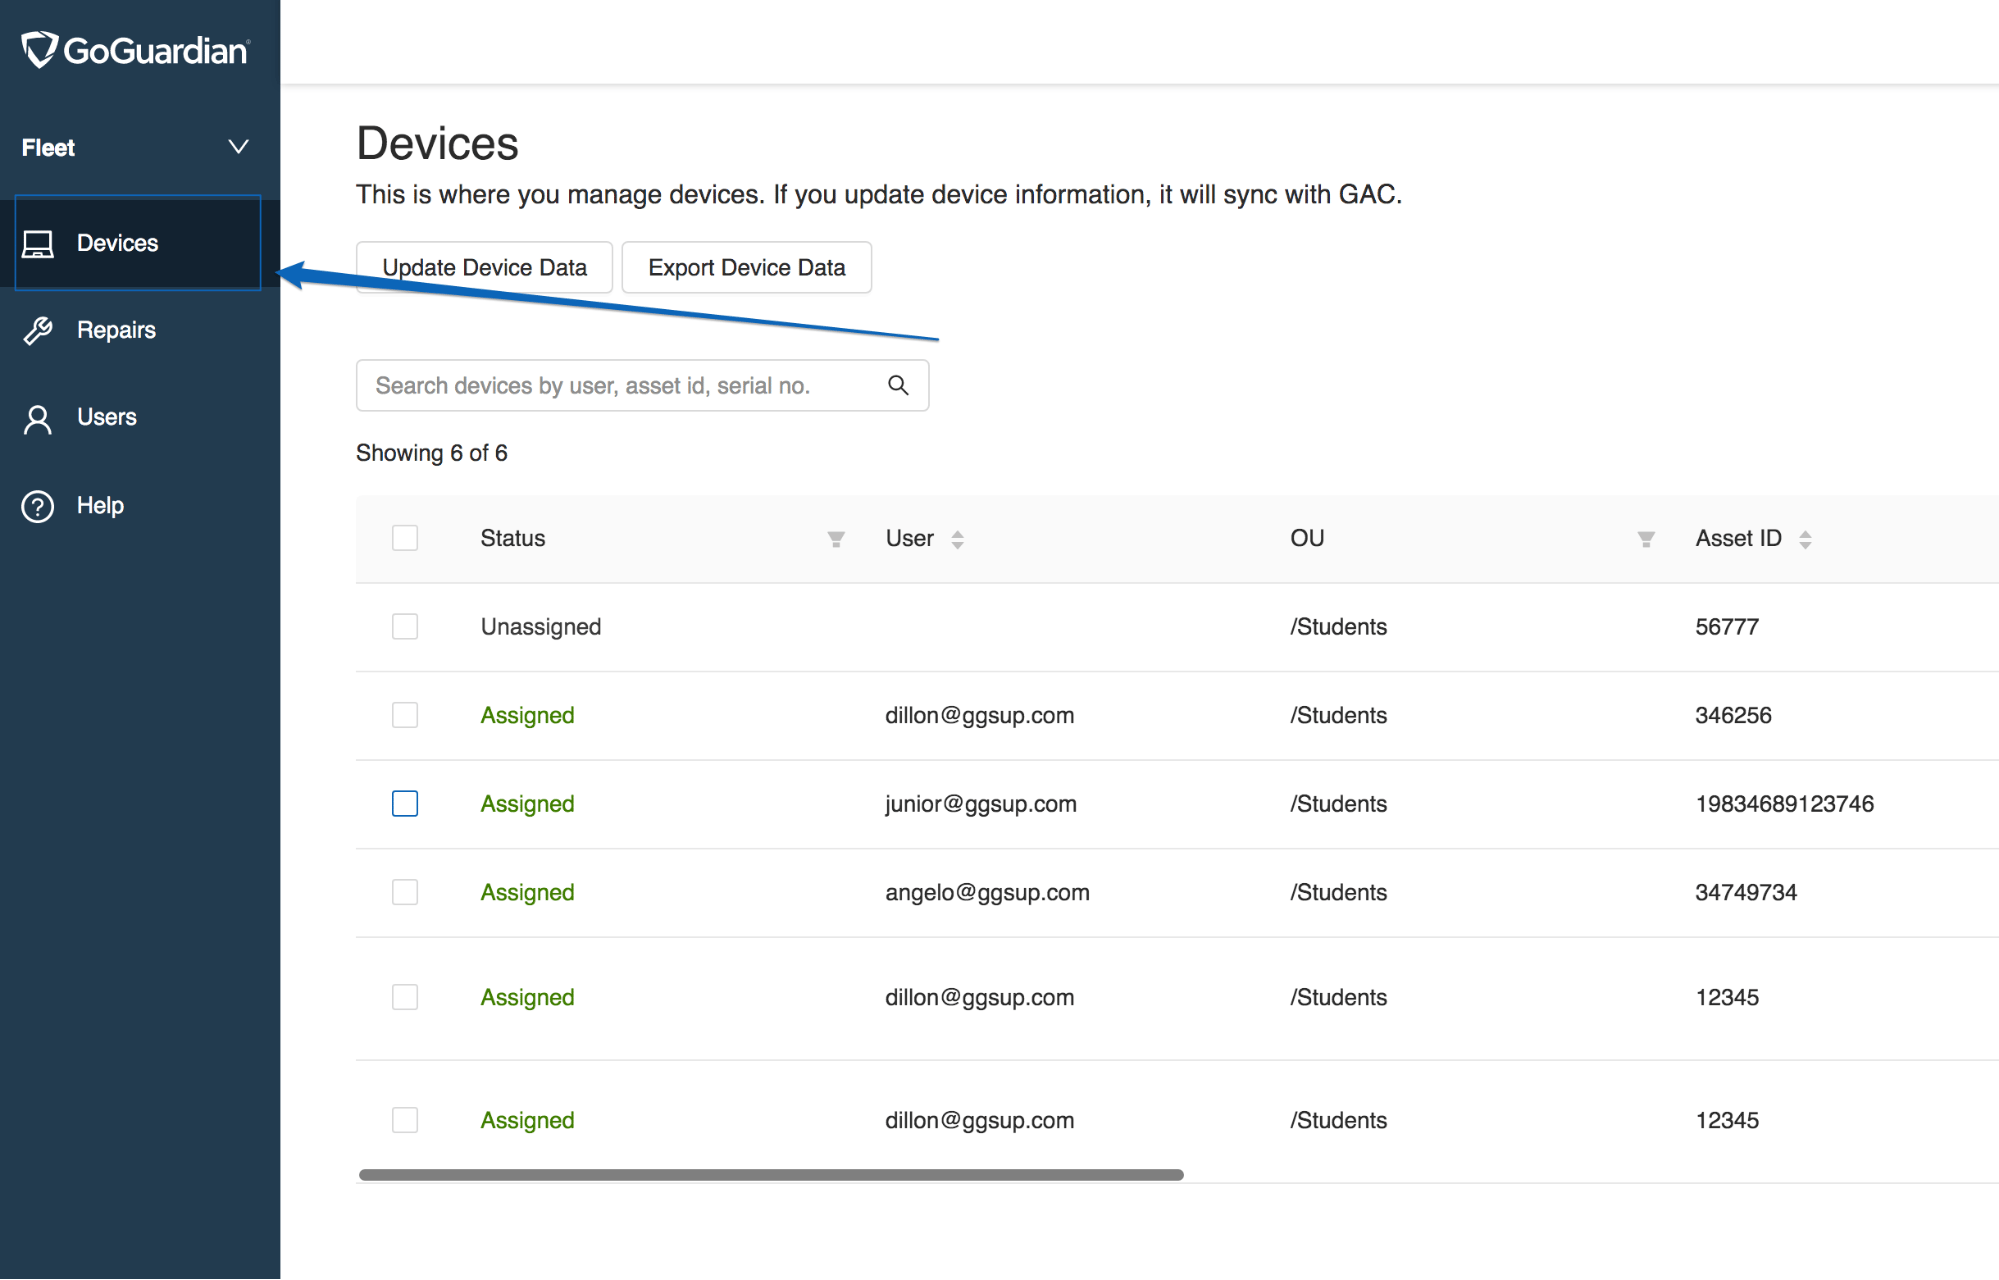Click the Fleet label in sidebar
The width and height of the screenshot is (1999, 1280).
click(x=48, y=147)
